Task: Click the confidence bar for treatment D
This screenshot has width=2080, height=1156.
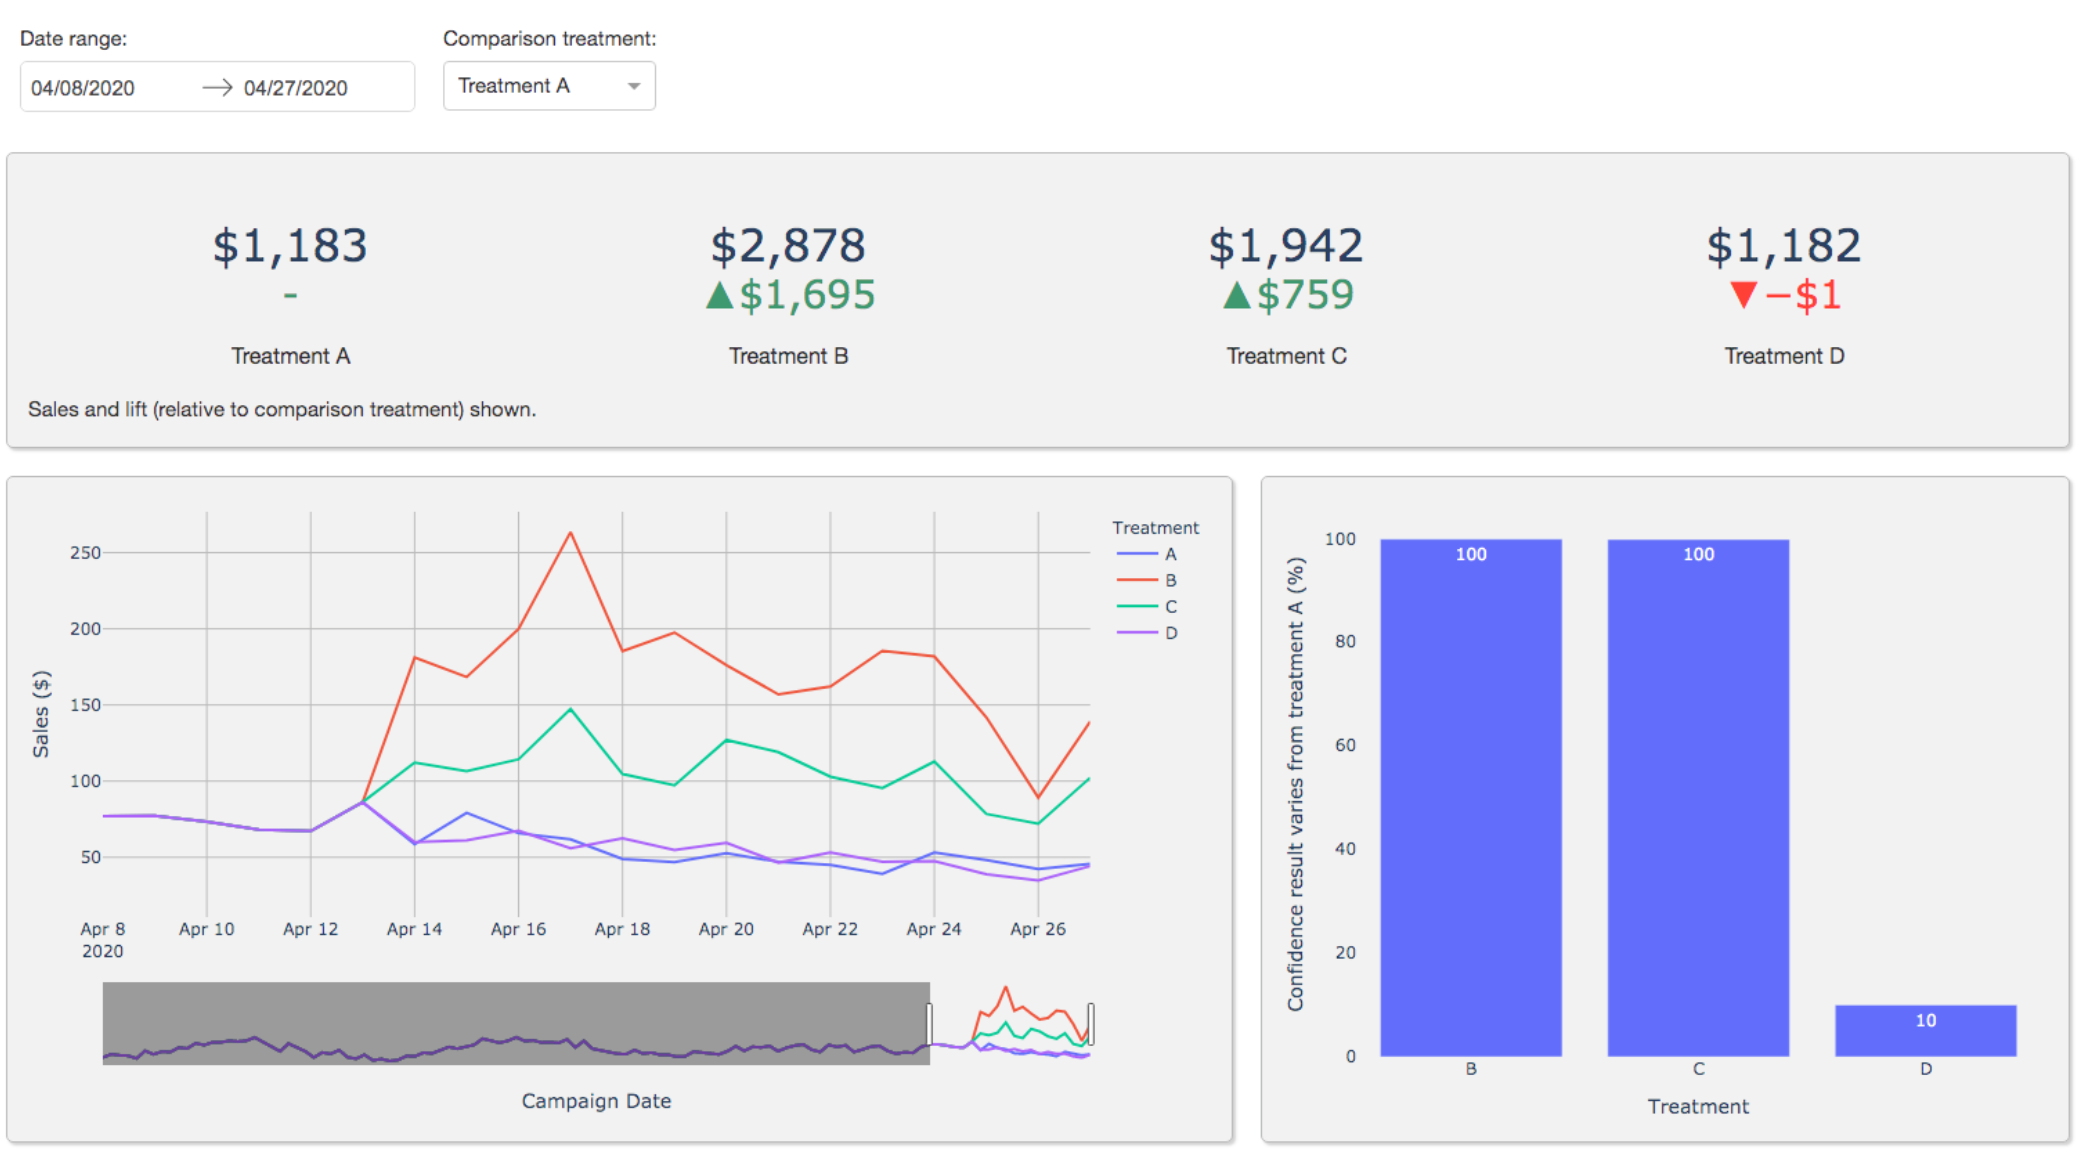Action: coord(1925,1030)
